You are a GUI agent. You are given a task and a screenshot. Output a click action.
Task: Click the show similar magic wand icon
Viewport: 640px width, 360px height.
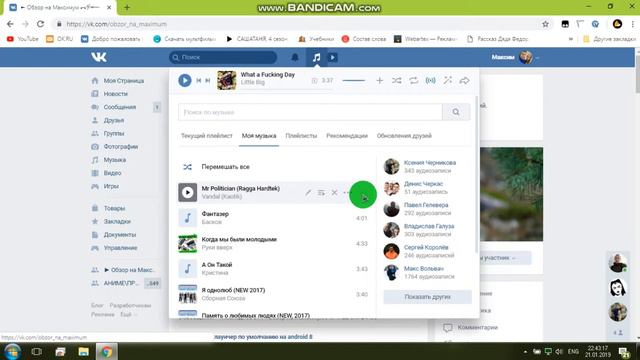[448, 80]
